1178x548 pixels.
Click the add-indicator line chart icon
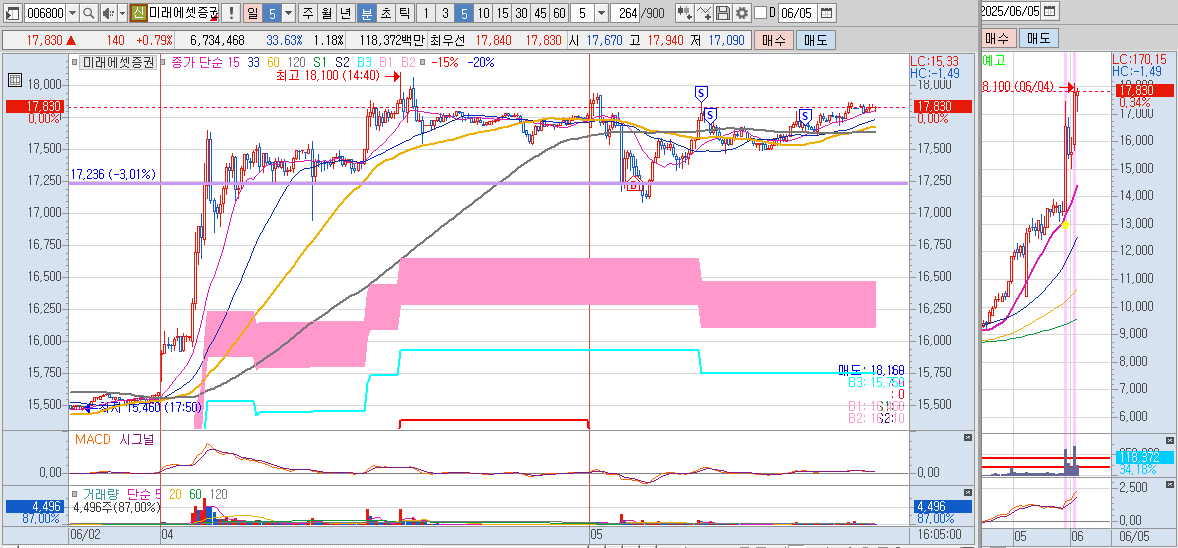pyautogui.click(x=703, y=13)
